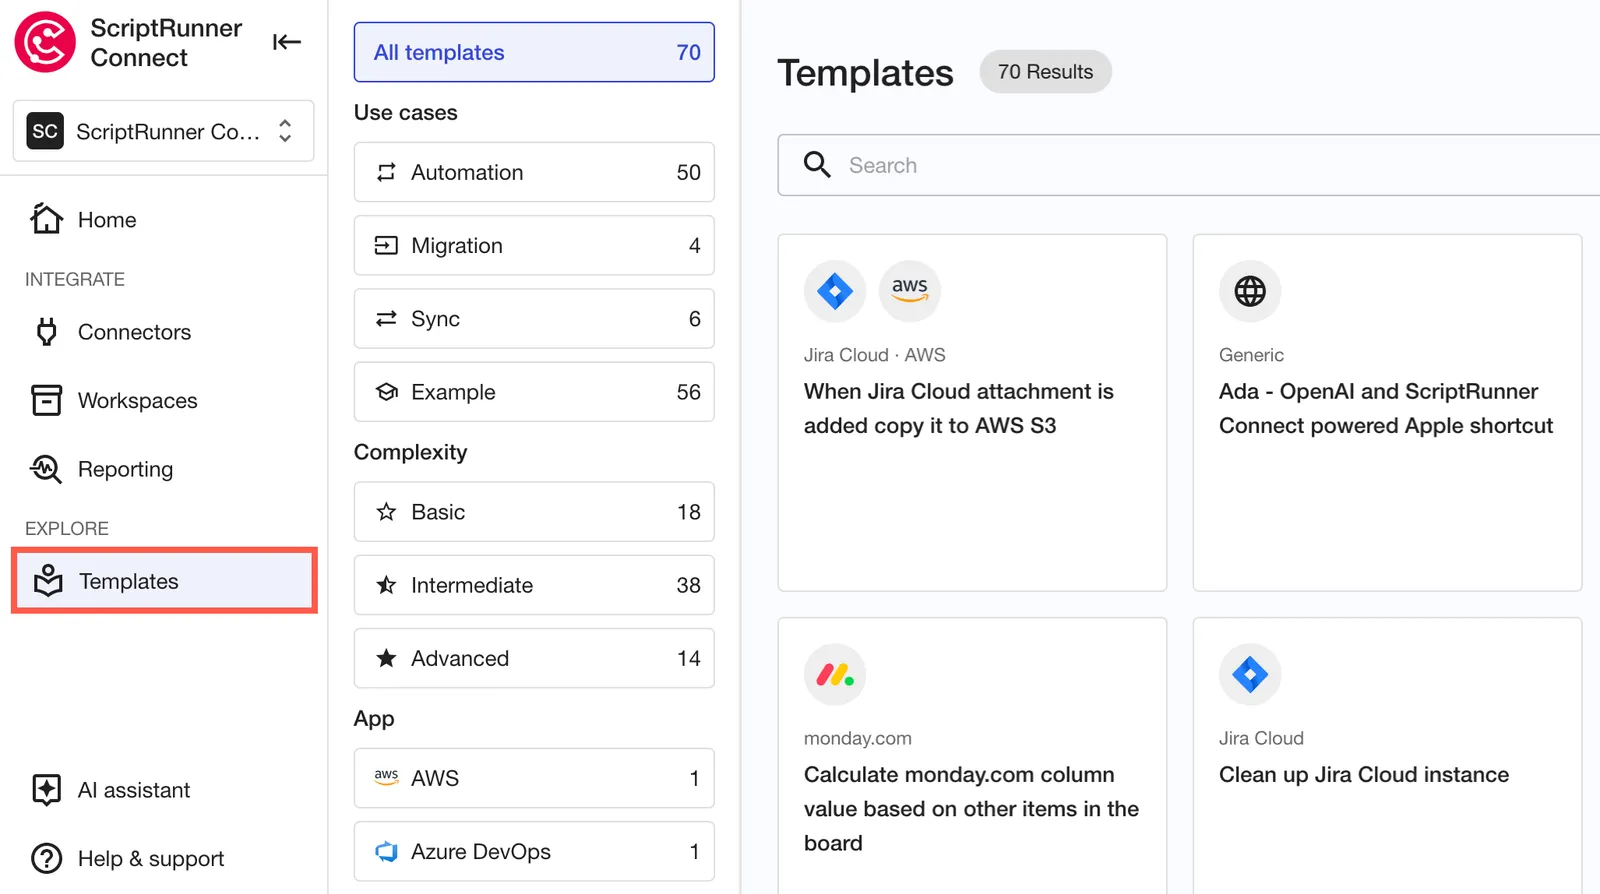Click the Templates page heading
1600x894 pixels.
(x=865, y=73)
